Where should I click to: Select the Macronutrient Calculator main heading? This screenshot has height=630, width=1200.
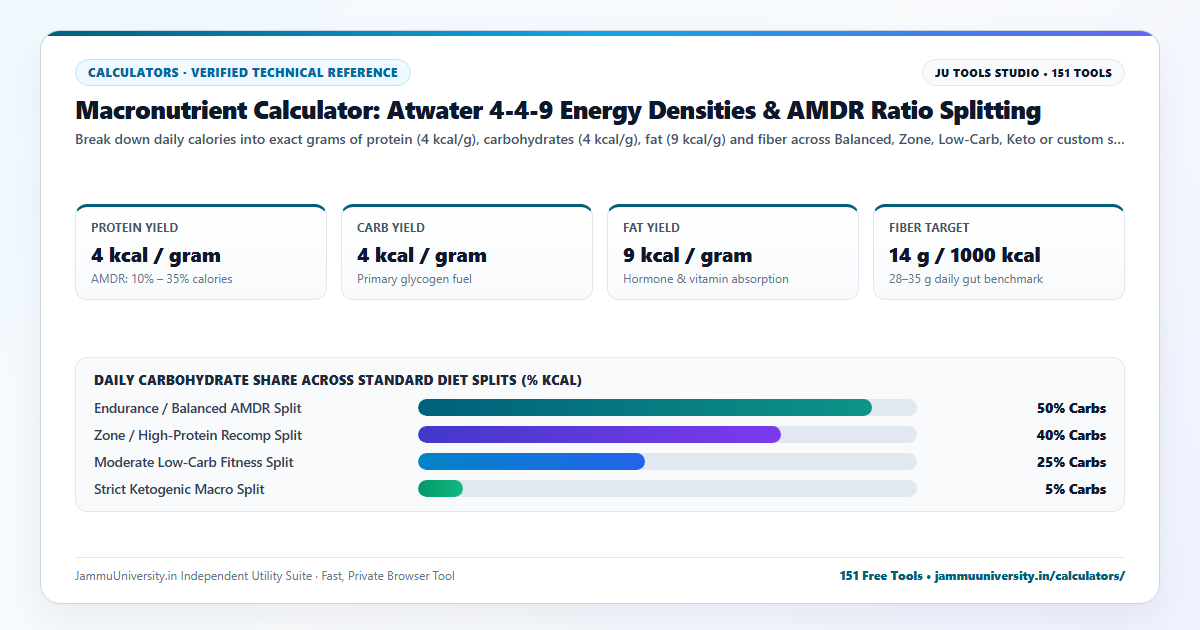click(x=558, y=110)
